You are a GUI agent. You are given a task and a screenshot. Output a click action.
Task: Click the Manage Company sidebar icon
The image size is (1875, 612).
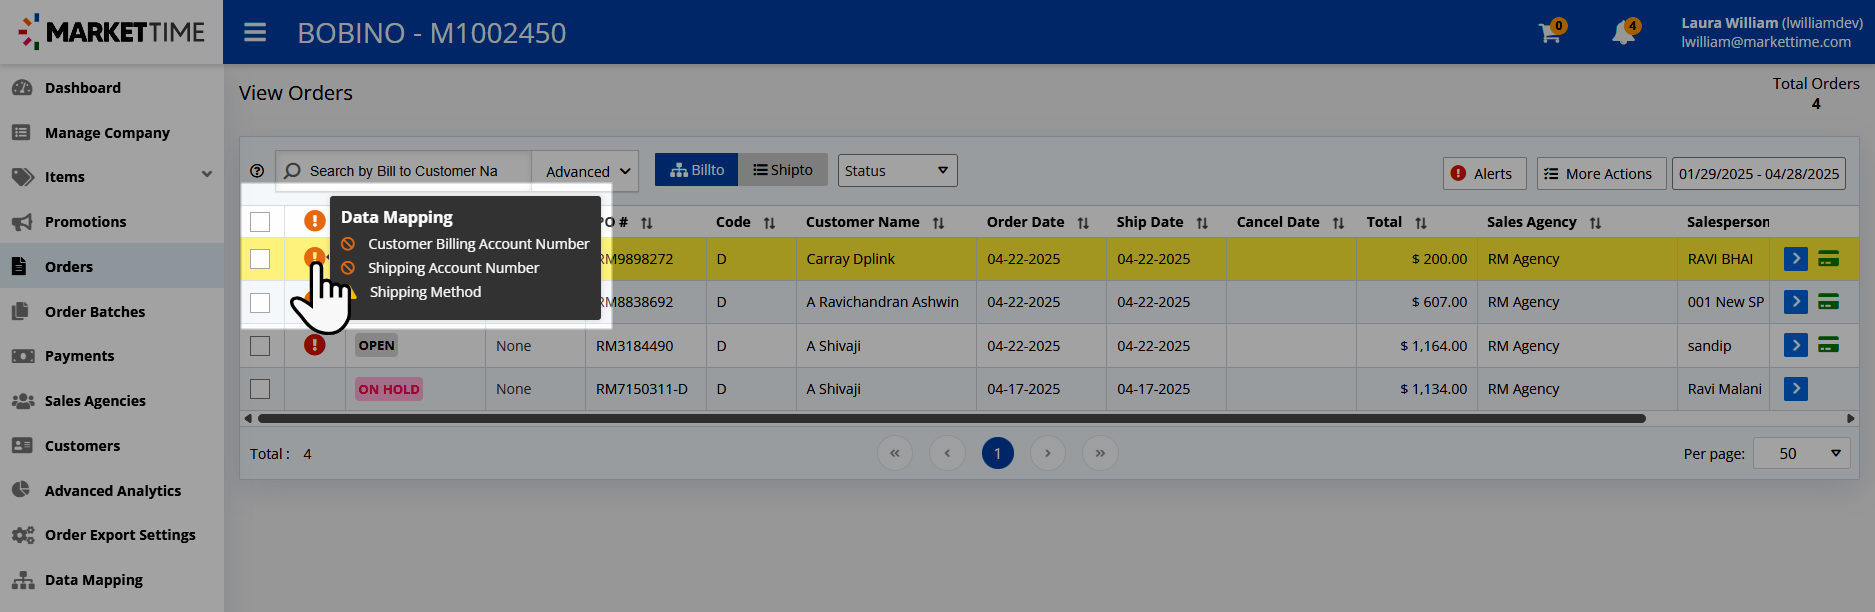coord(22,132)
